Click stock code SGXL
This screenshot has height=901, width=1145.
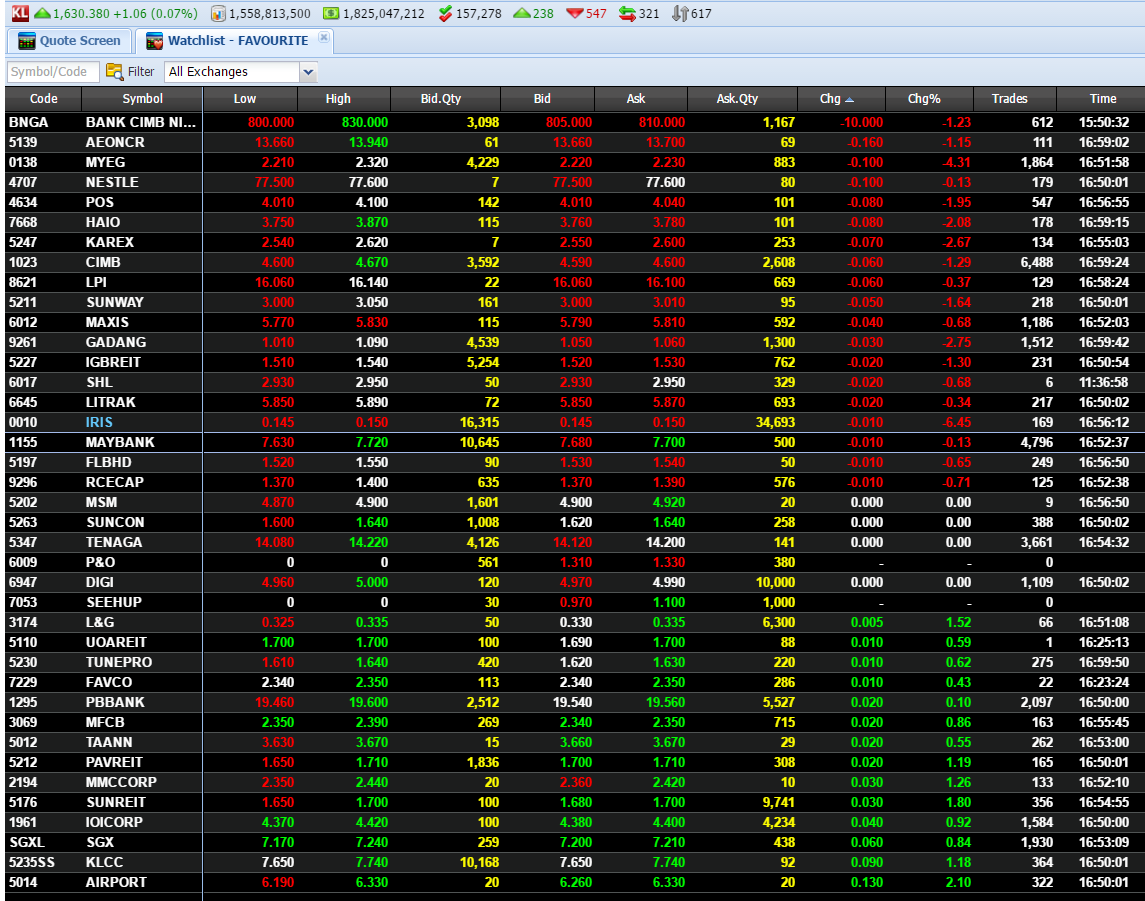27,842
